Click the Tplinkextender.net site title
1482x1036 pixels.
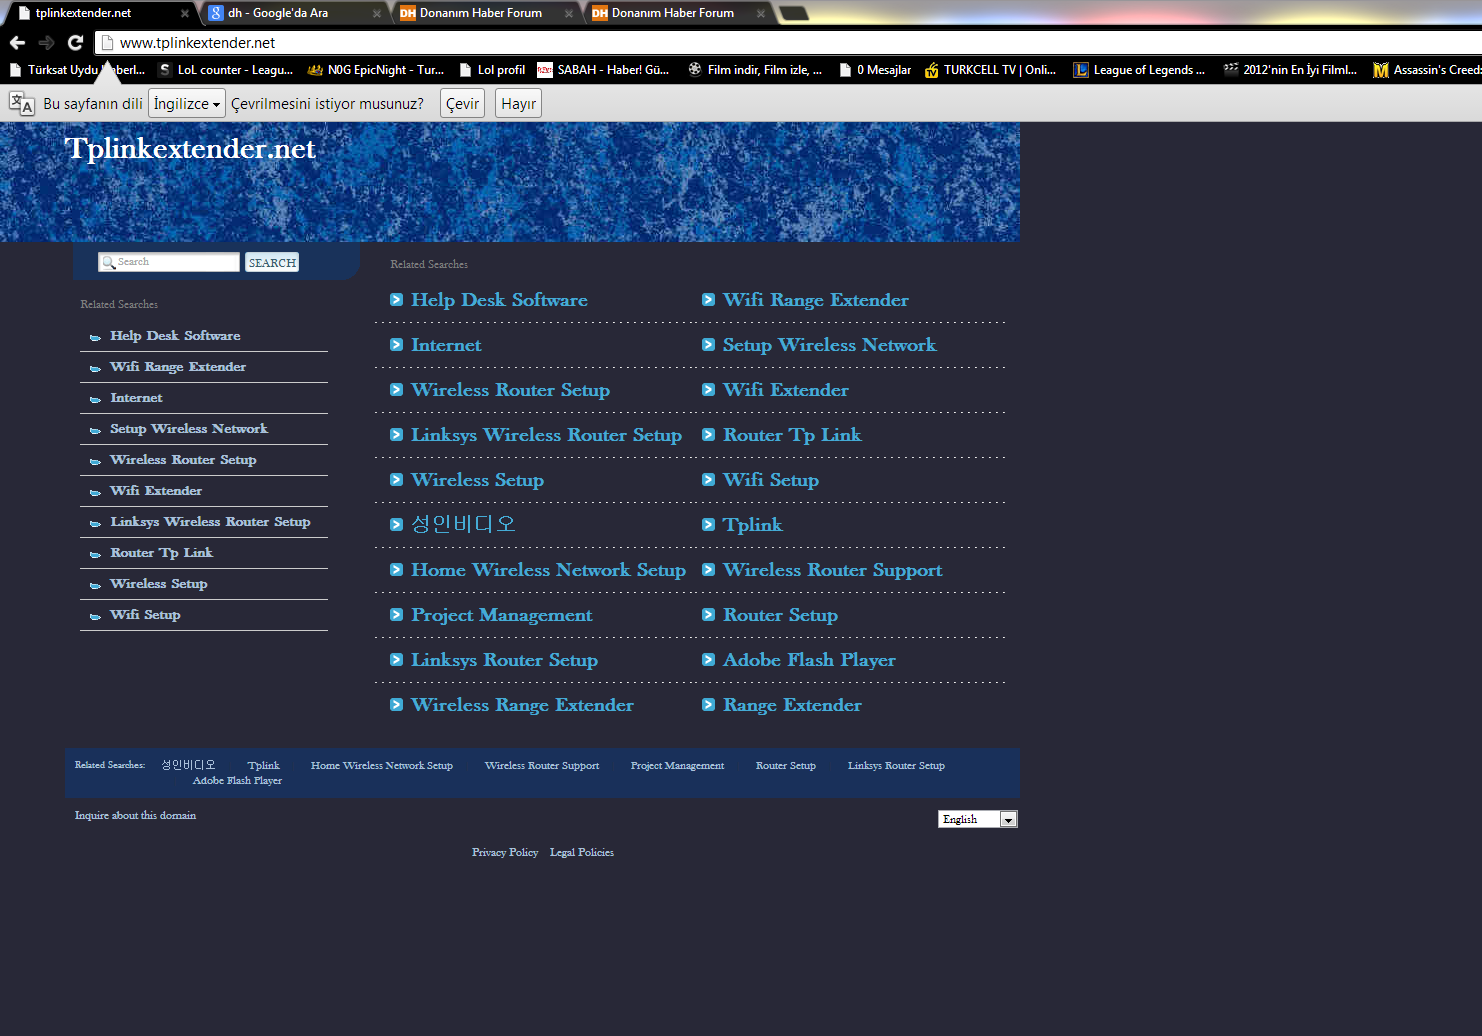coord(190,148)
